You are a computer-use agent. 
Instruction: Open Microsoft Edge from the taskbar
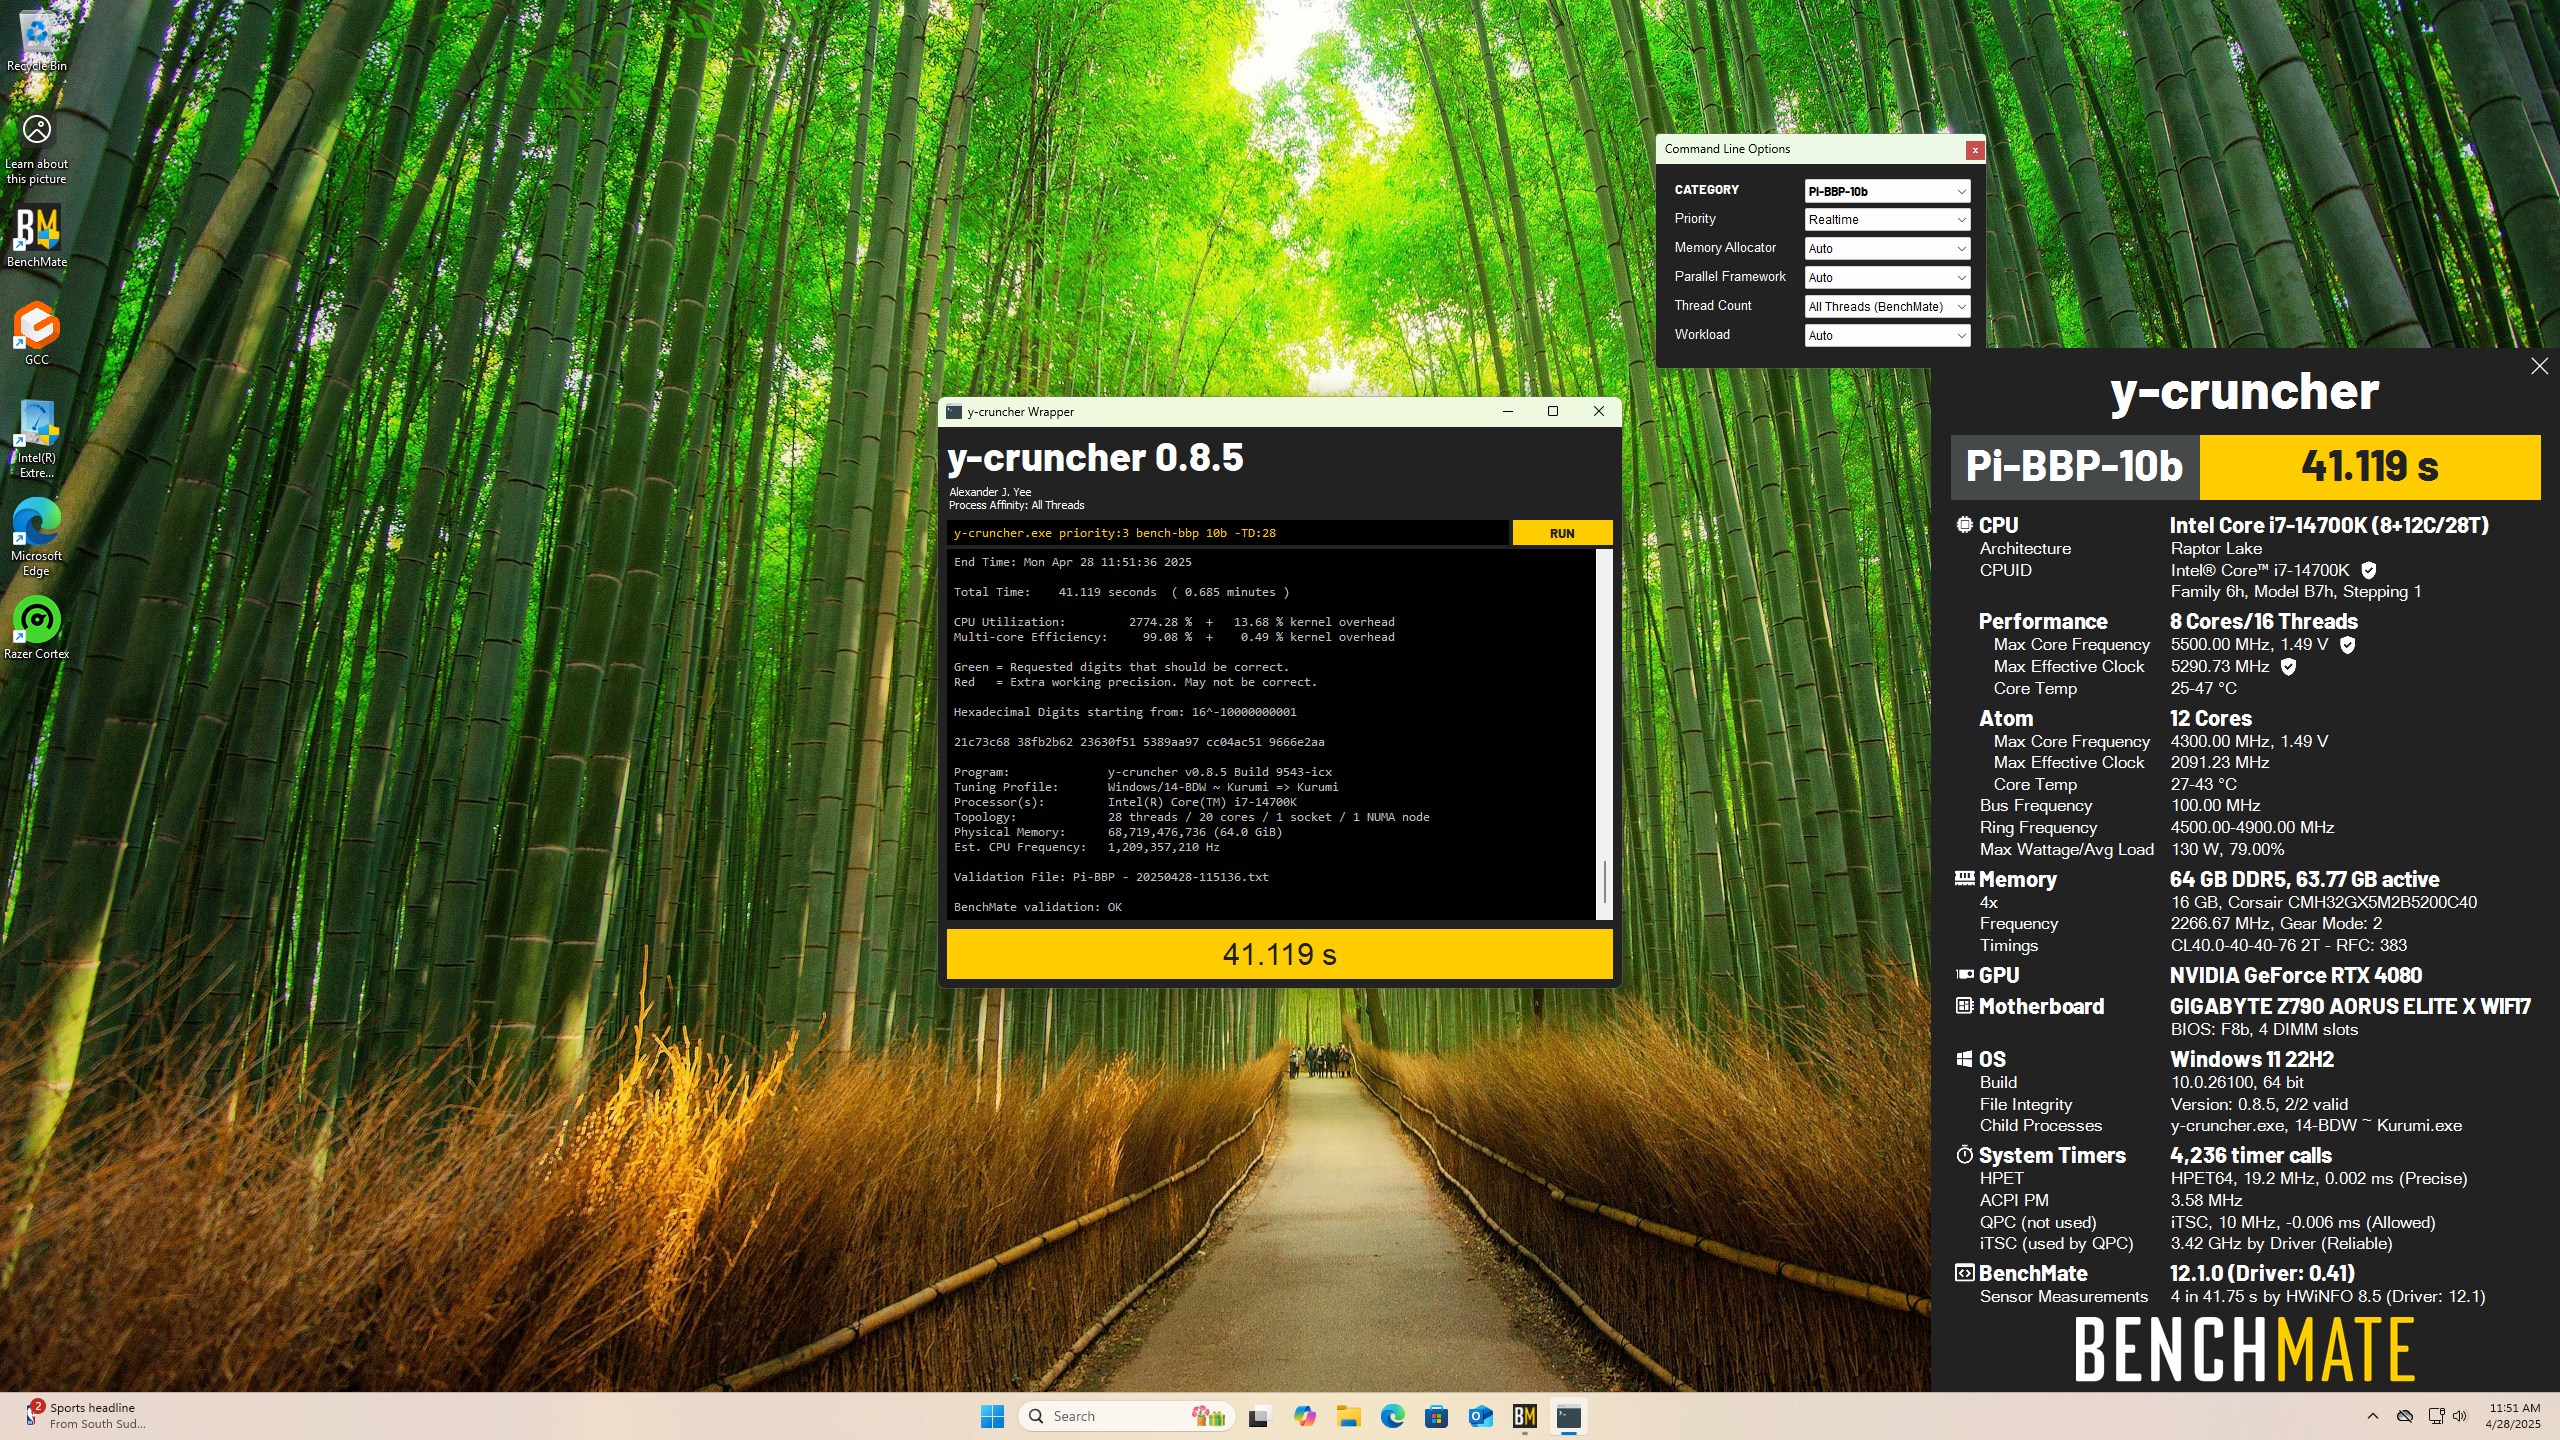click(x=1392, y=1416)
